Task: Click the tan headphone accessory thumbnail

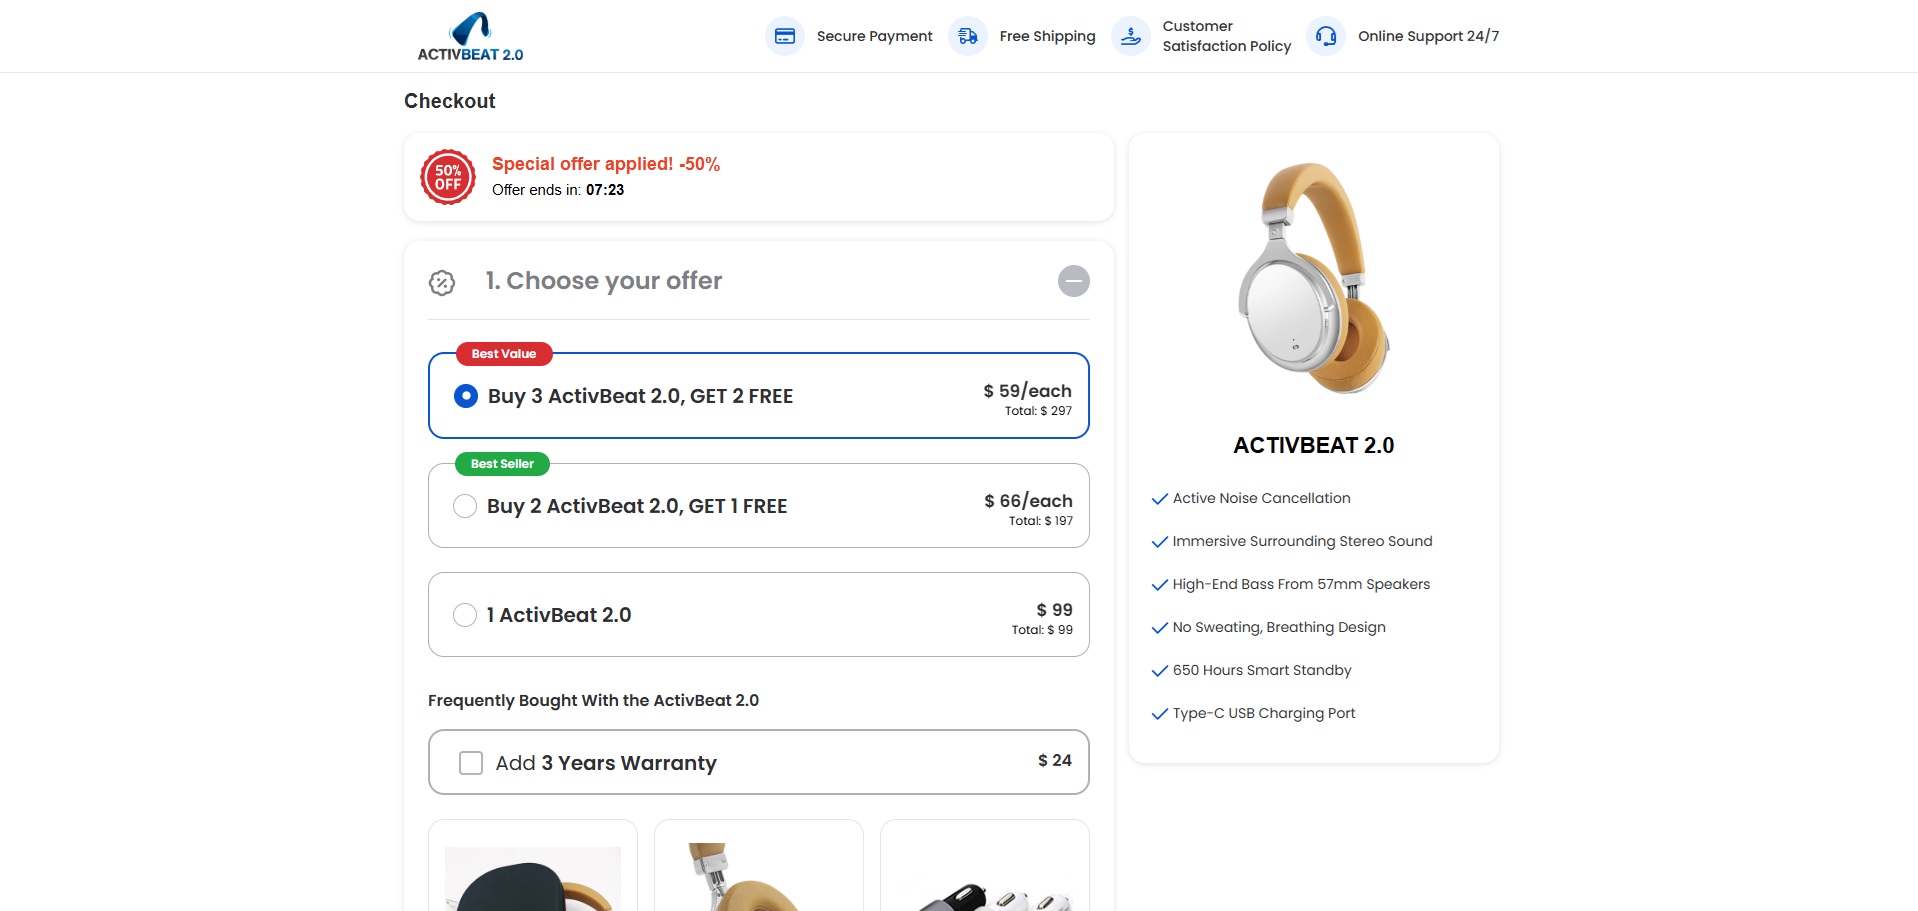Action: point(758,877)
